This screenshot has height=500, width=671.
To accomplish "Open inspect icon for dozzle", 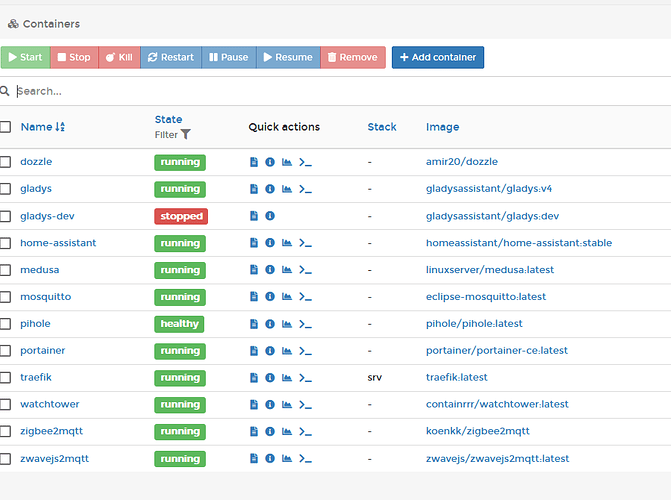I will [x=270, y=162].
